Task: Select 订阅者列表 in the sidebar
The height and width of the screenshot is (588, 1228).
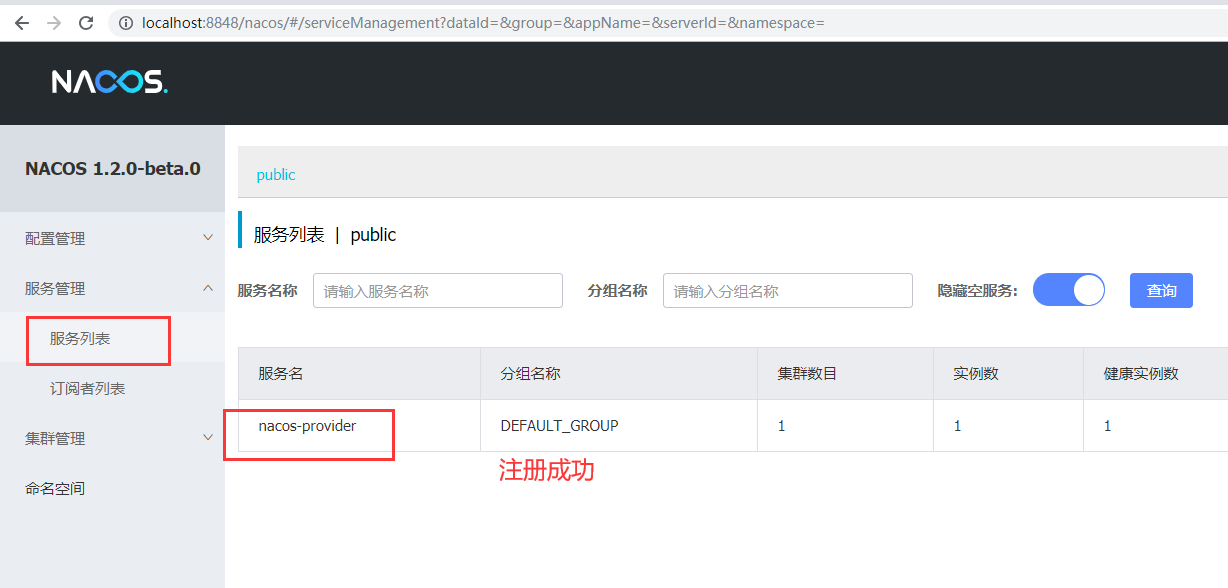Action: coord(88,388)
